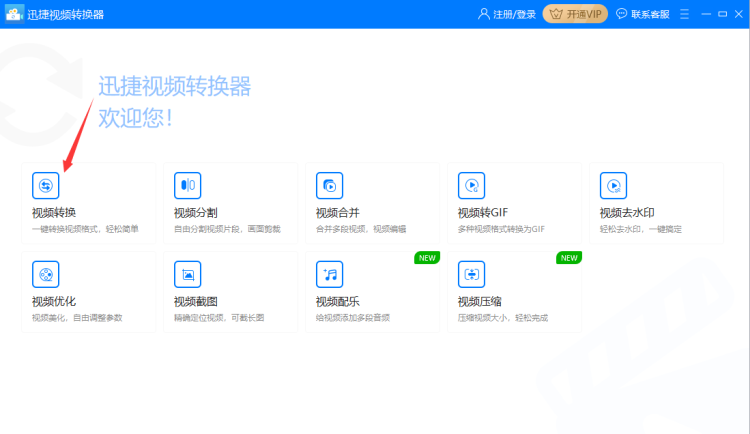Screen dimensions: 750x434
Task: Click description 合并多段视频，视频编辑
Action: click(361, 229)
